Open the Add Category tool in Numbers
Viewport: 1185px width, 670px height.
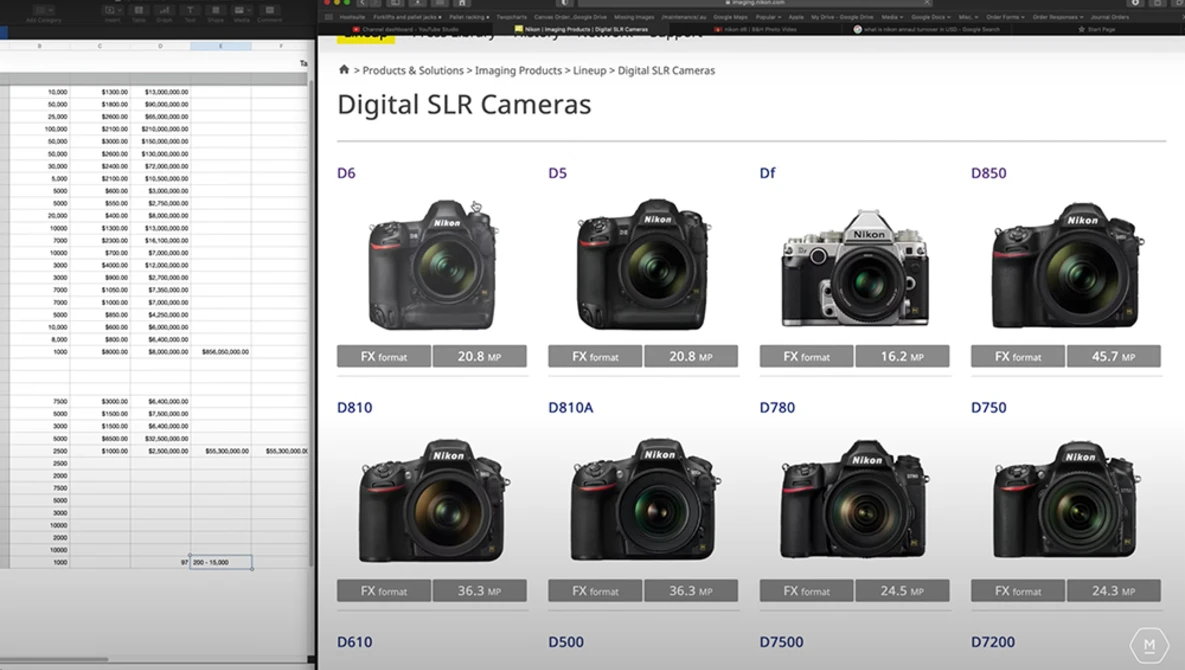coord(43,13)
